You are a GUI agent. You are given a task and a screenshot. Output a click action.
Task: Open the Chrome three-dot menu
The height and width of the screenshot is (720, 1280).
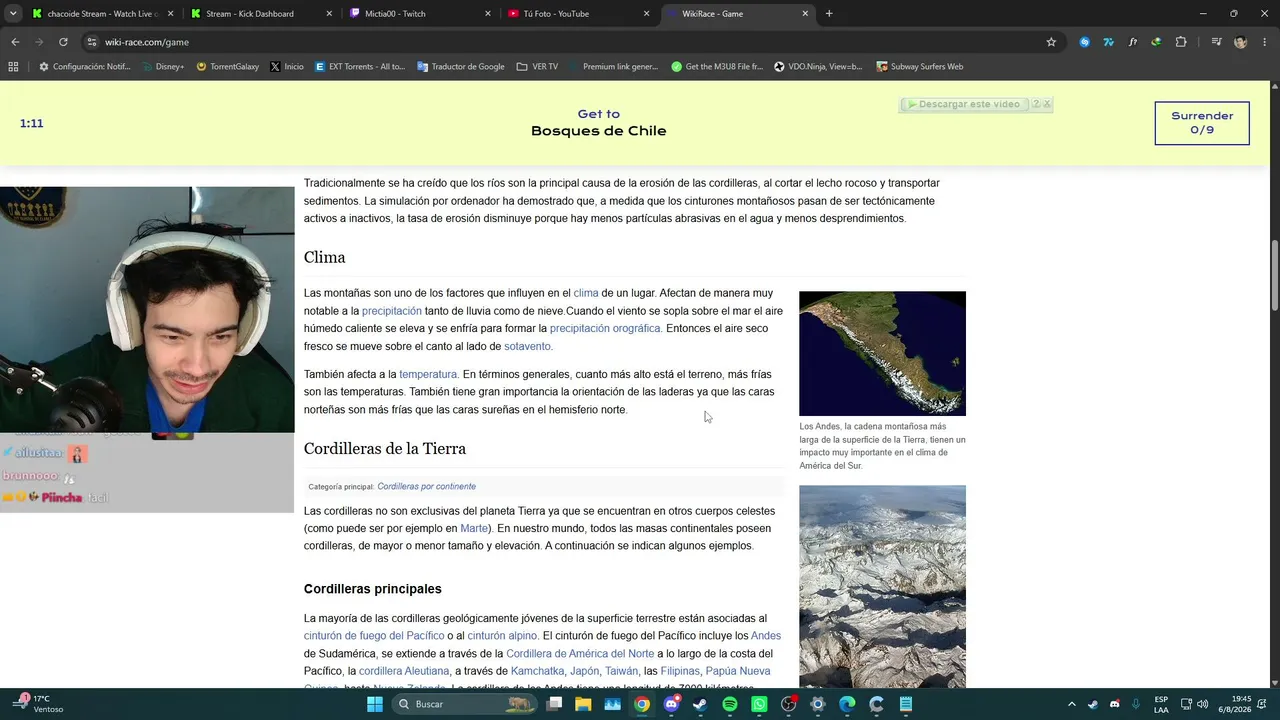pos(1265,42)
